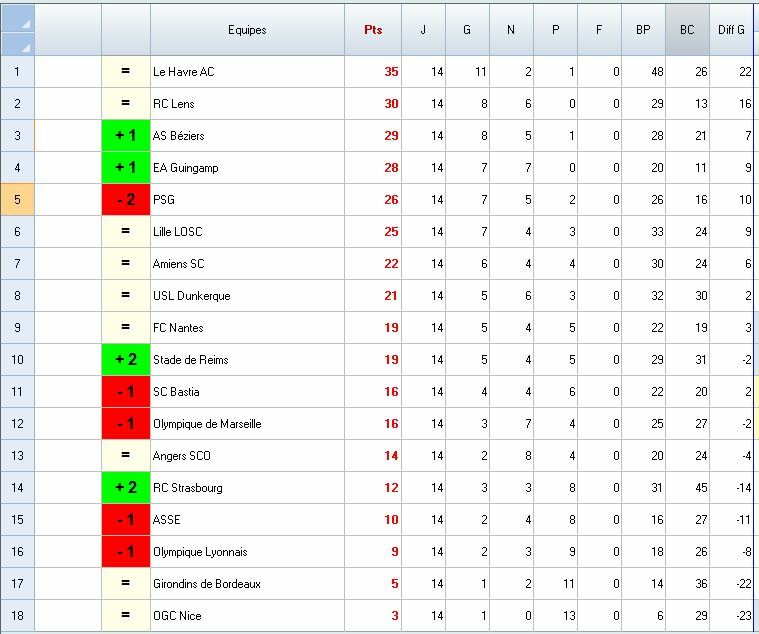Click the green +1 indicator for EA Guingamp
Image resolution: width=759 pixels, height=634 pixels.
(x=126, y=168)
